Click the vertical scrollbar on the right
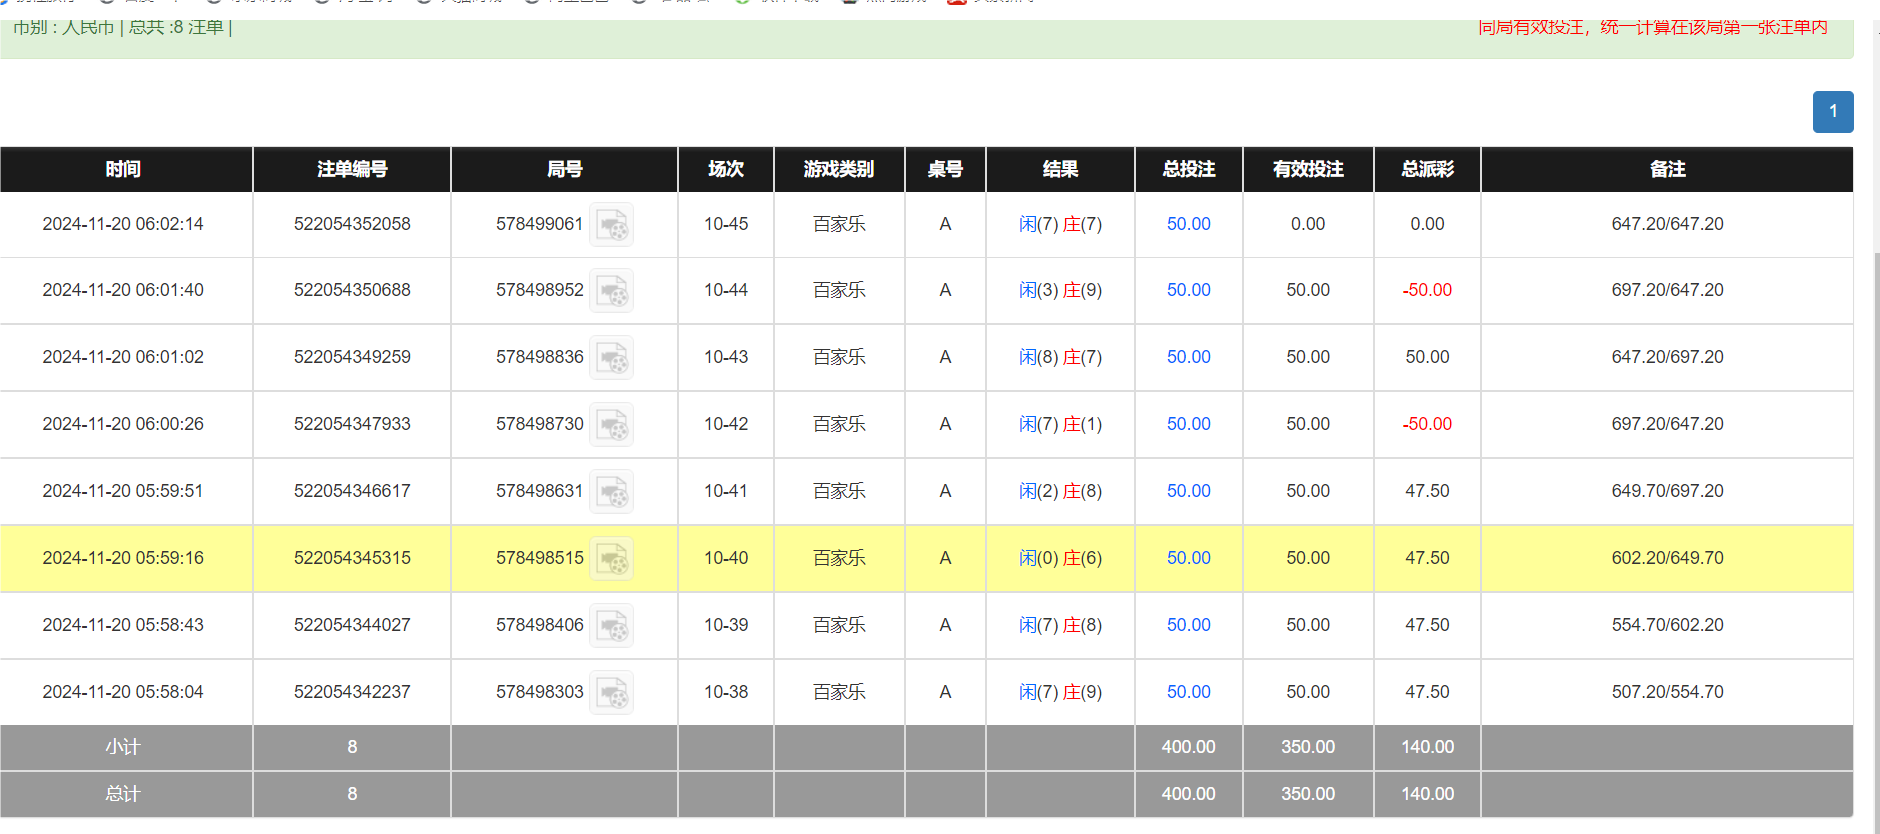The image size is (1880, 834). (x=1876, y=500)
